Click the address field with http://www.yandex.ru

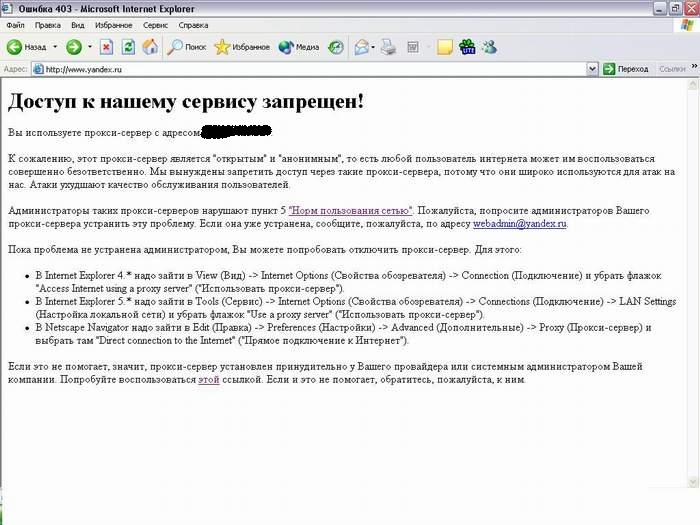pyautogui.click(x=309, y=69)
